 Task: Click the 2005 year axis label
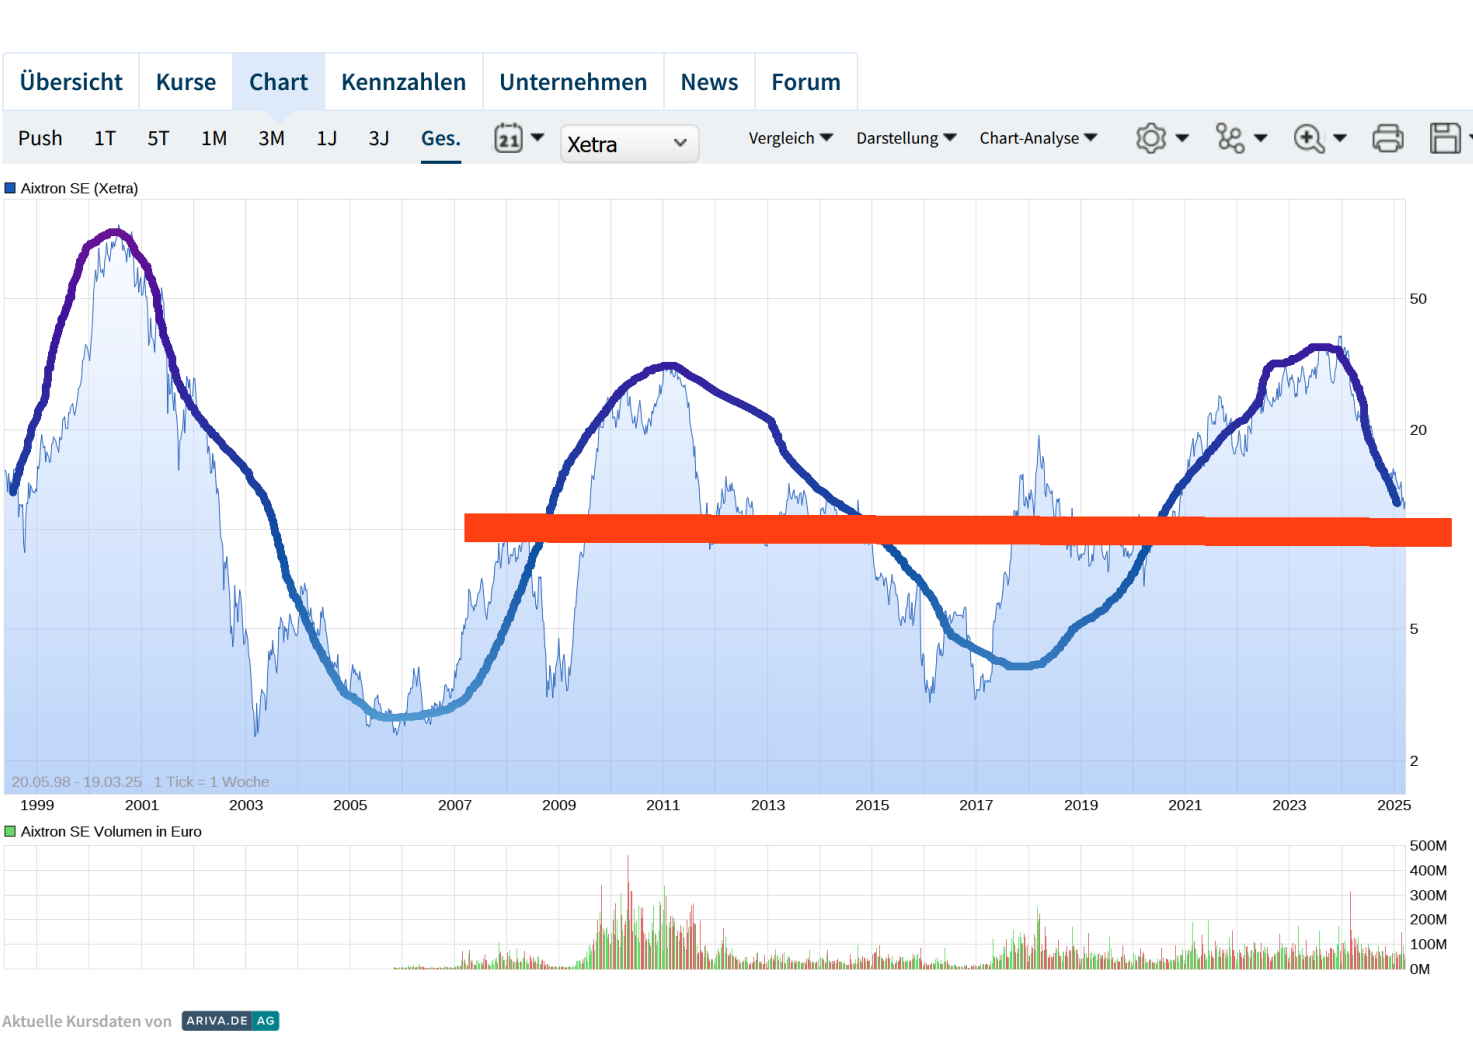[350, 805]
